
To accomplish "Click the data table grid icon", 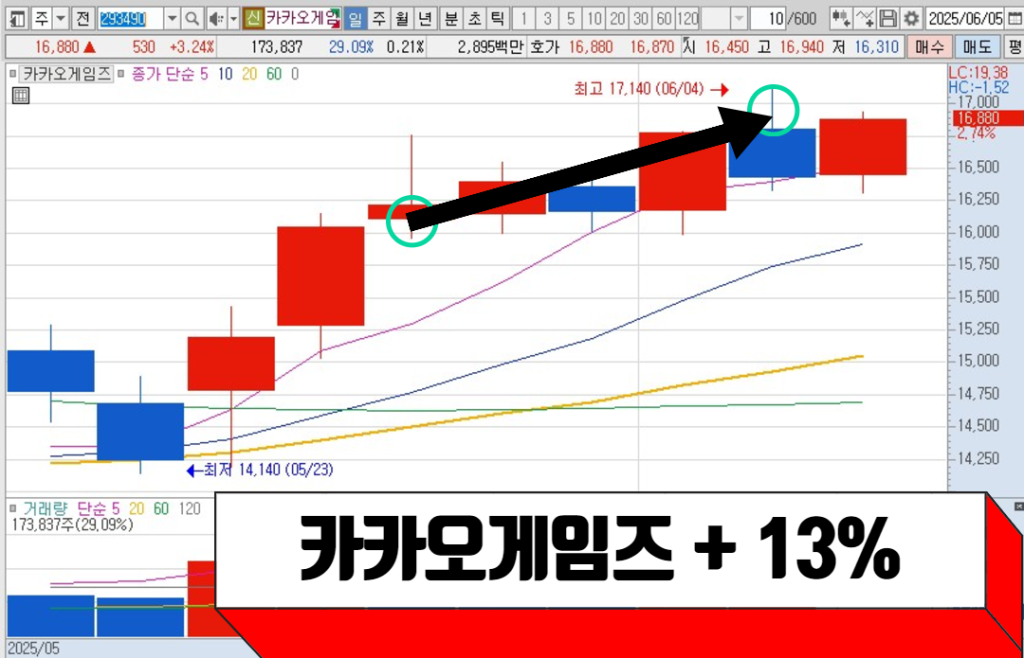I will [x=20, y=96].
